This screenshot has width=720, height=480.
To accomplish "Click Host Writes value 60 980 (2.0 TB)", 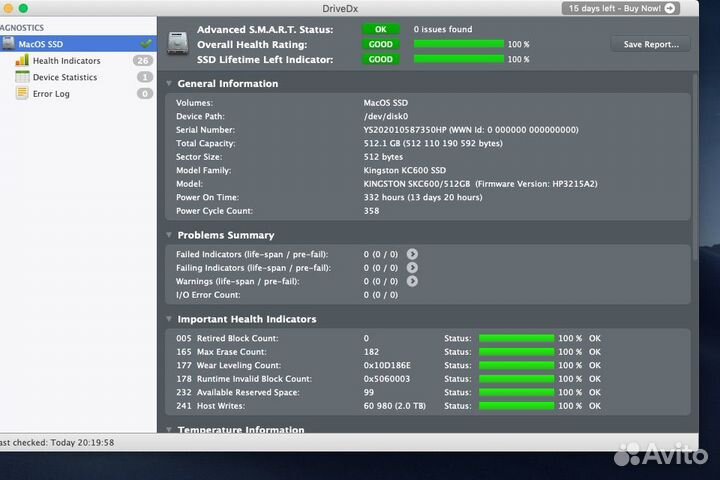I will click(x=394, y=406).
